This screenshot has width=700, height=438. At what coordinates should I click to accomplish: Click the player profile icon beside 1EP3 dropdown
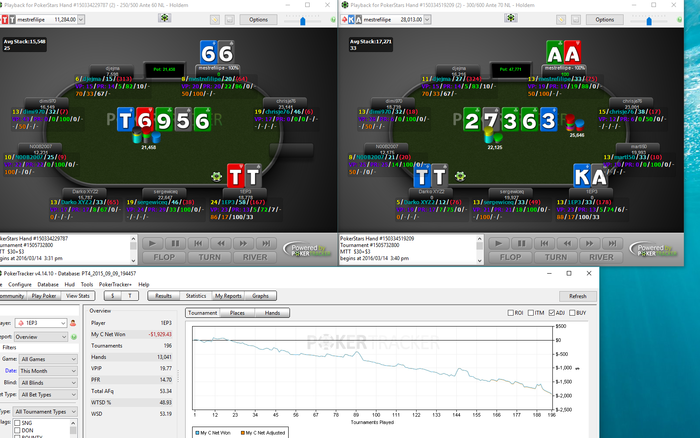click(x=73, y=323)
